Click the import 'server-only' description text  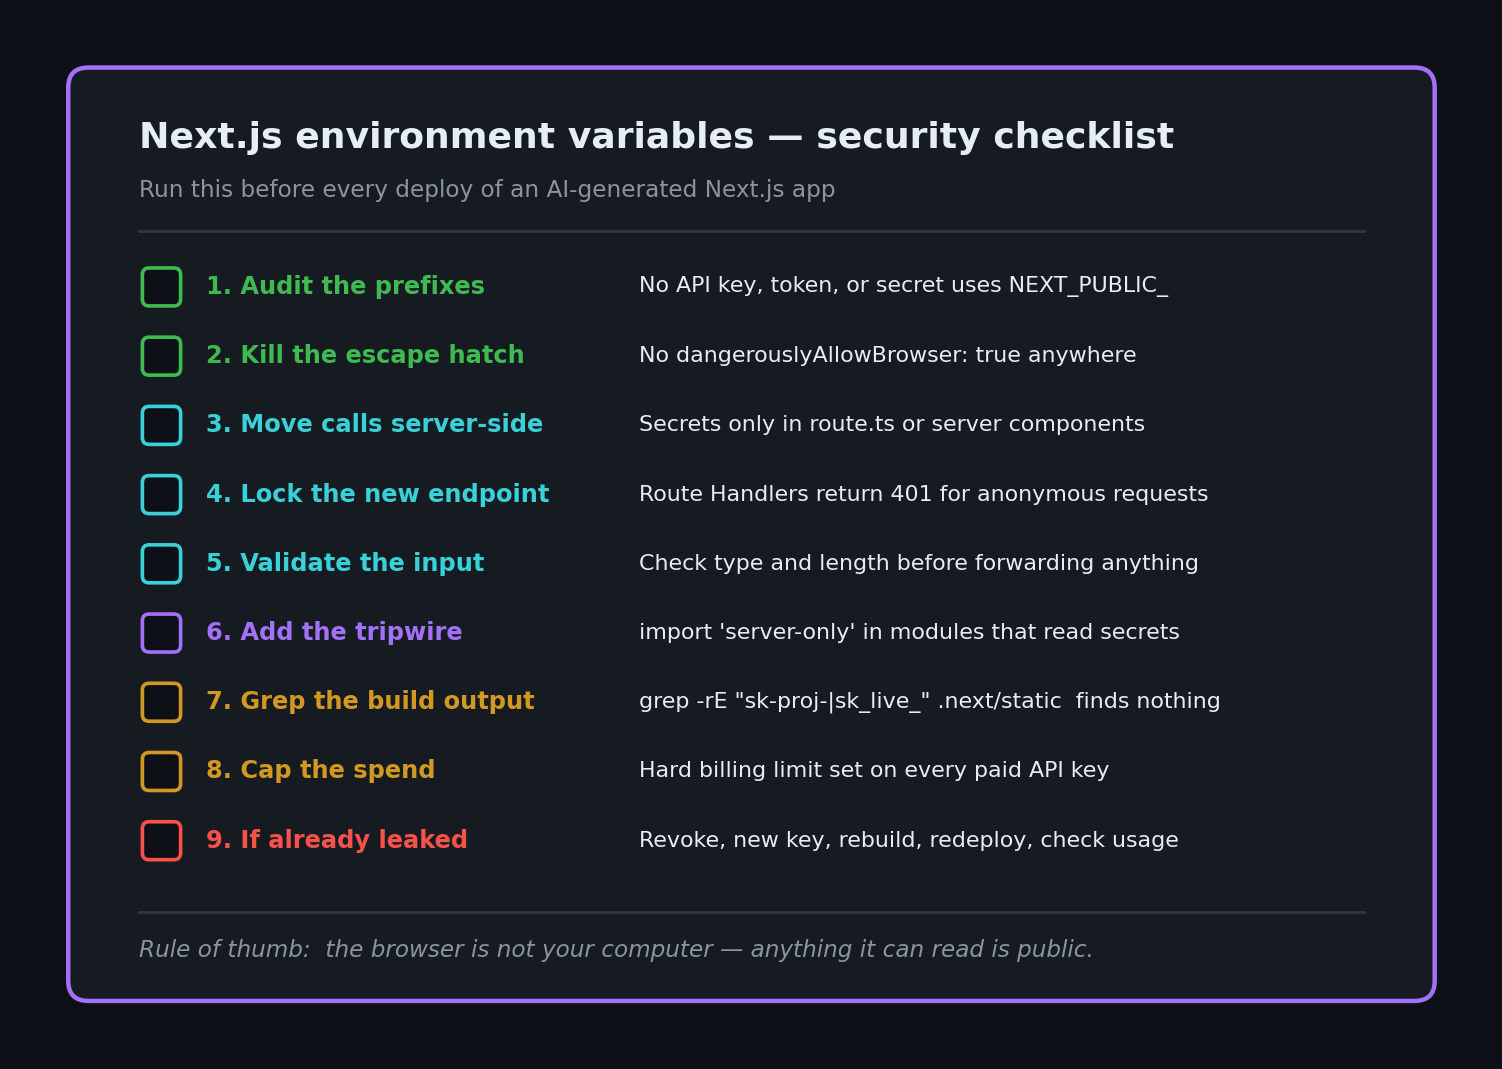click(909, 633)
